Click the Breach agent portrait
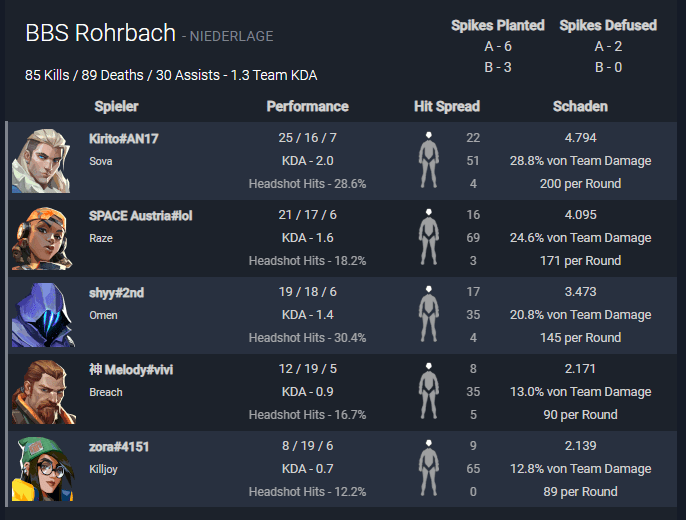 tap(44, 392)
